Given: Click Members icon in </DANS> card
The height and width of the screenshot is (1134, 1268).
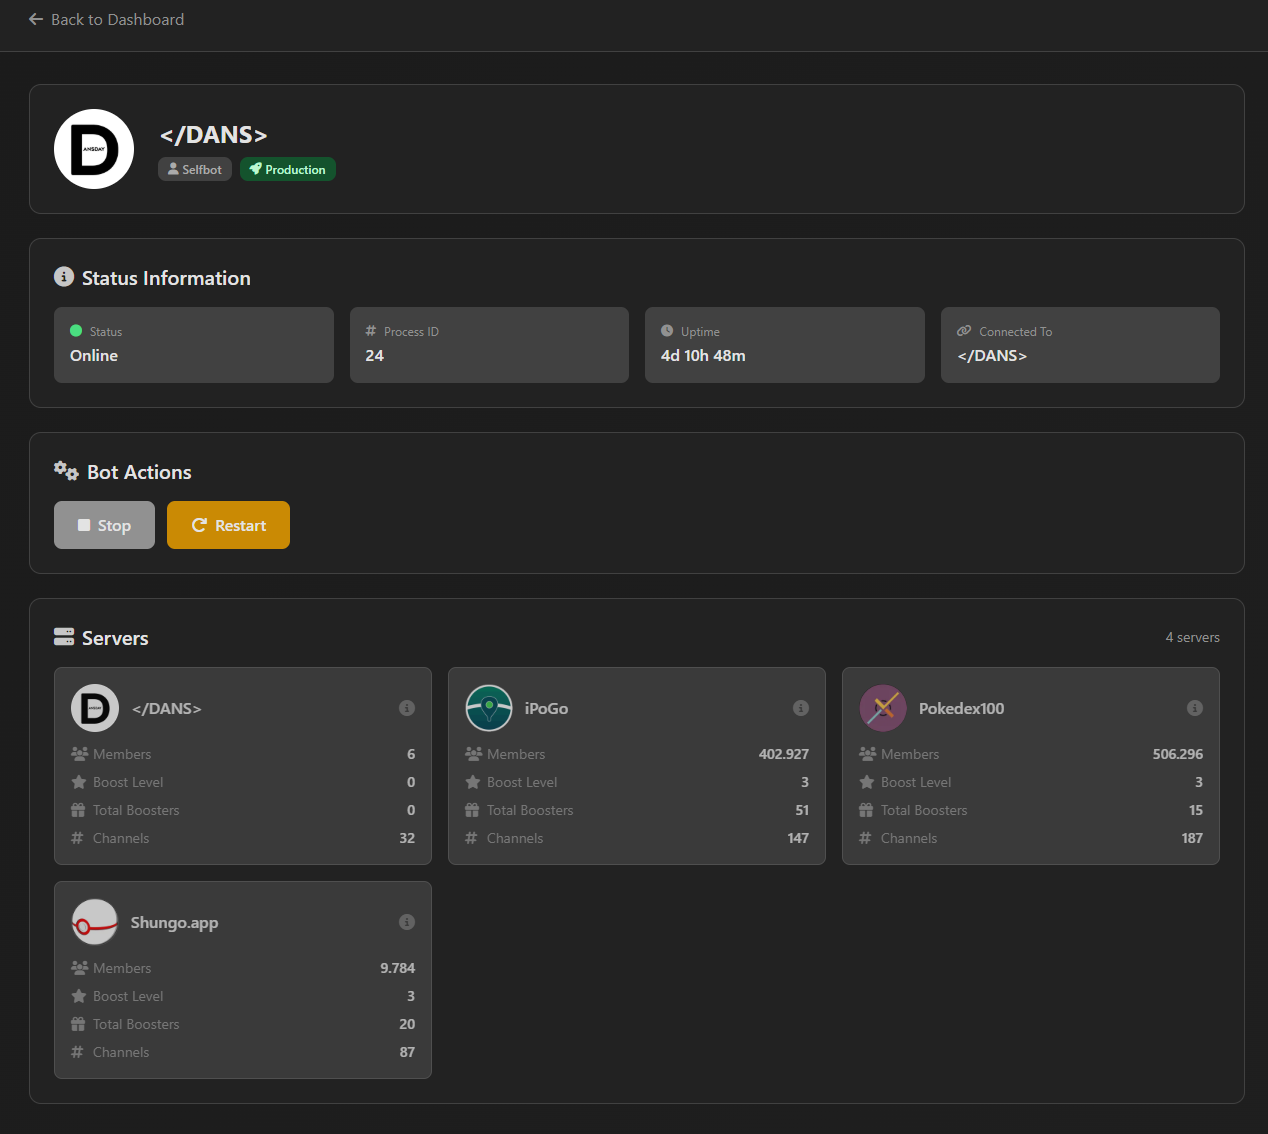Looking at the screenshot, I should pyautogui.click(x=79, y=754).
